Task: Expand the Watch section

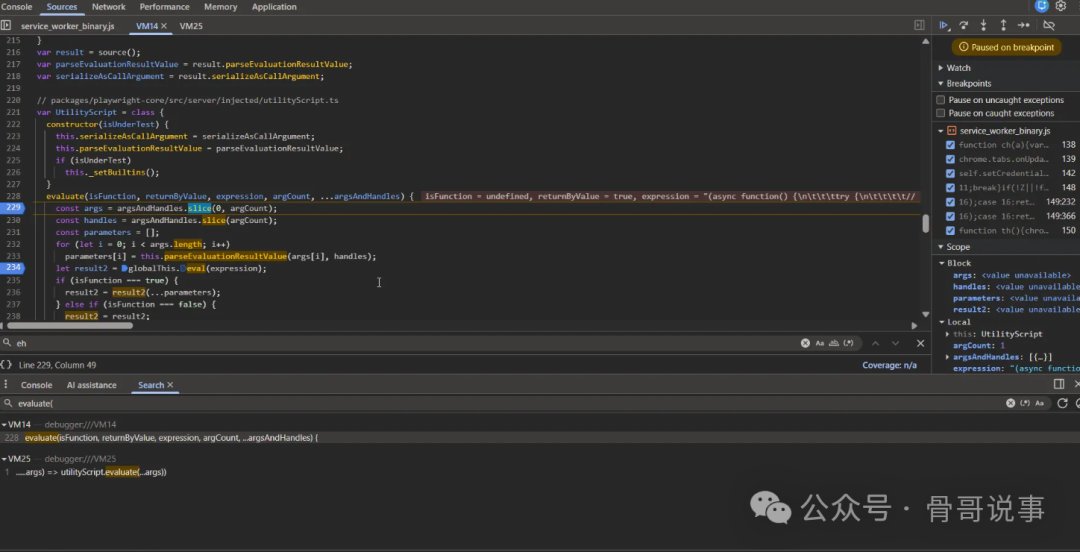Action: point(941,68)
